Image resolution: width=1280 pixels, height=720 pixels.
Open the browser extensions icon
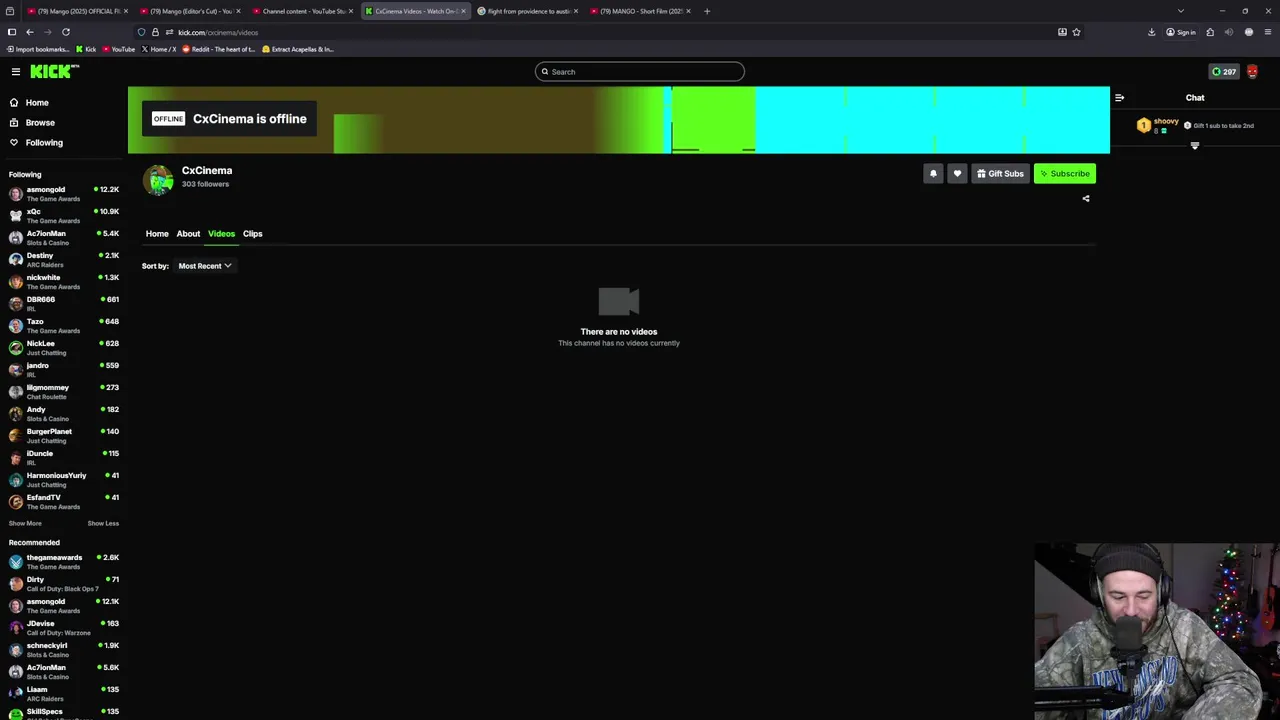point(1210,32)
